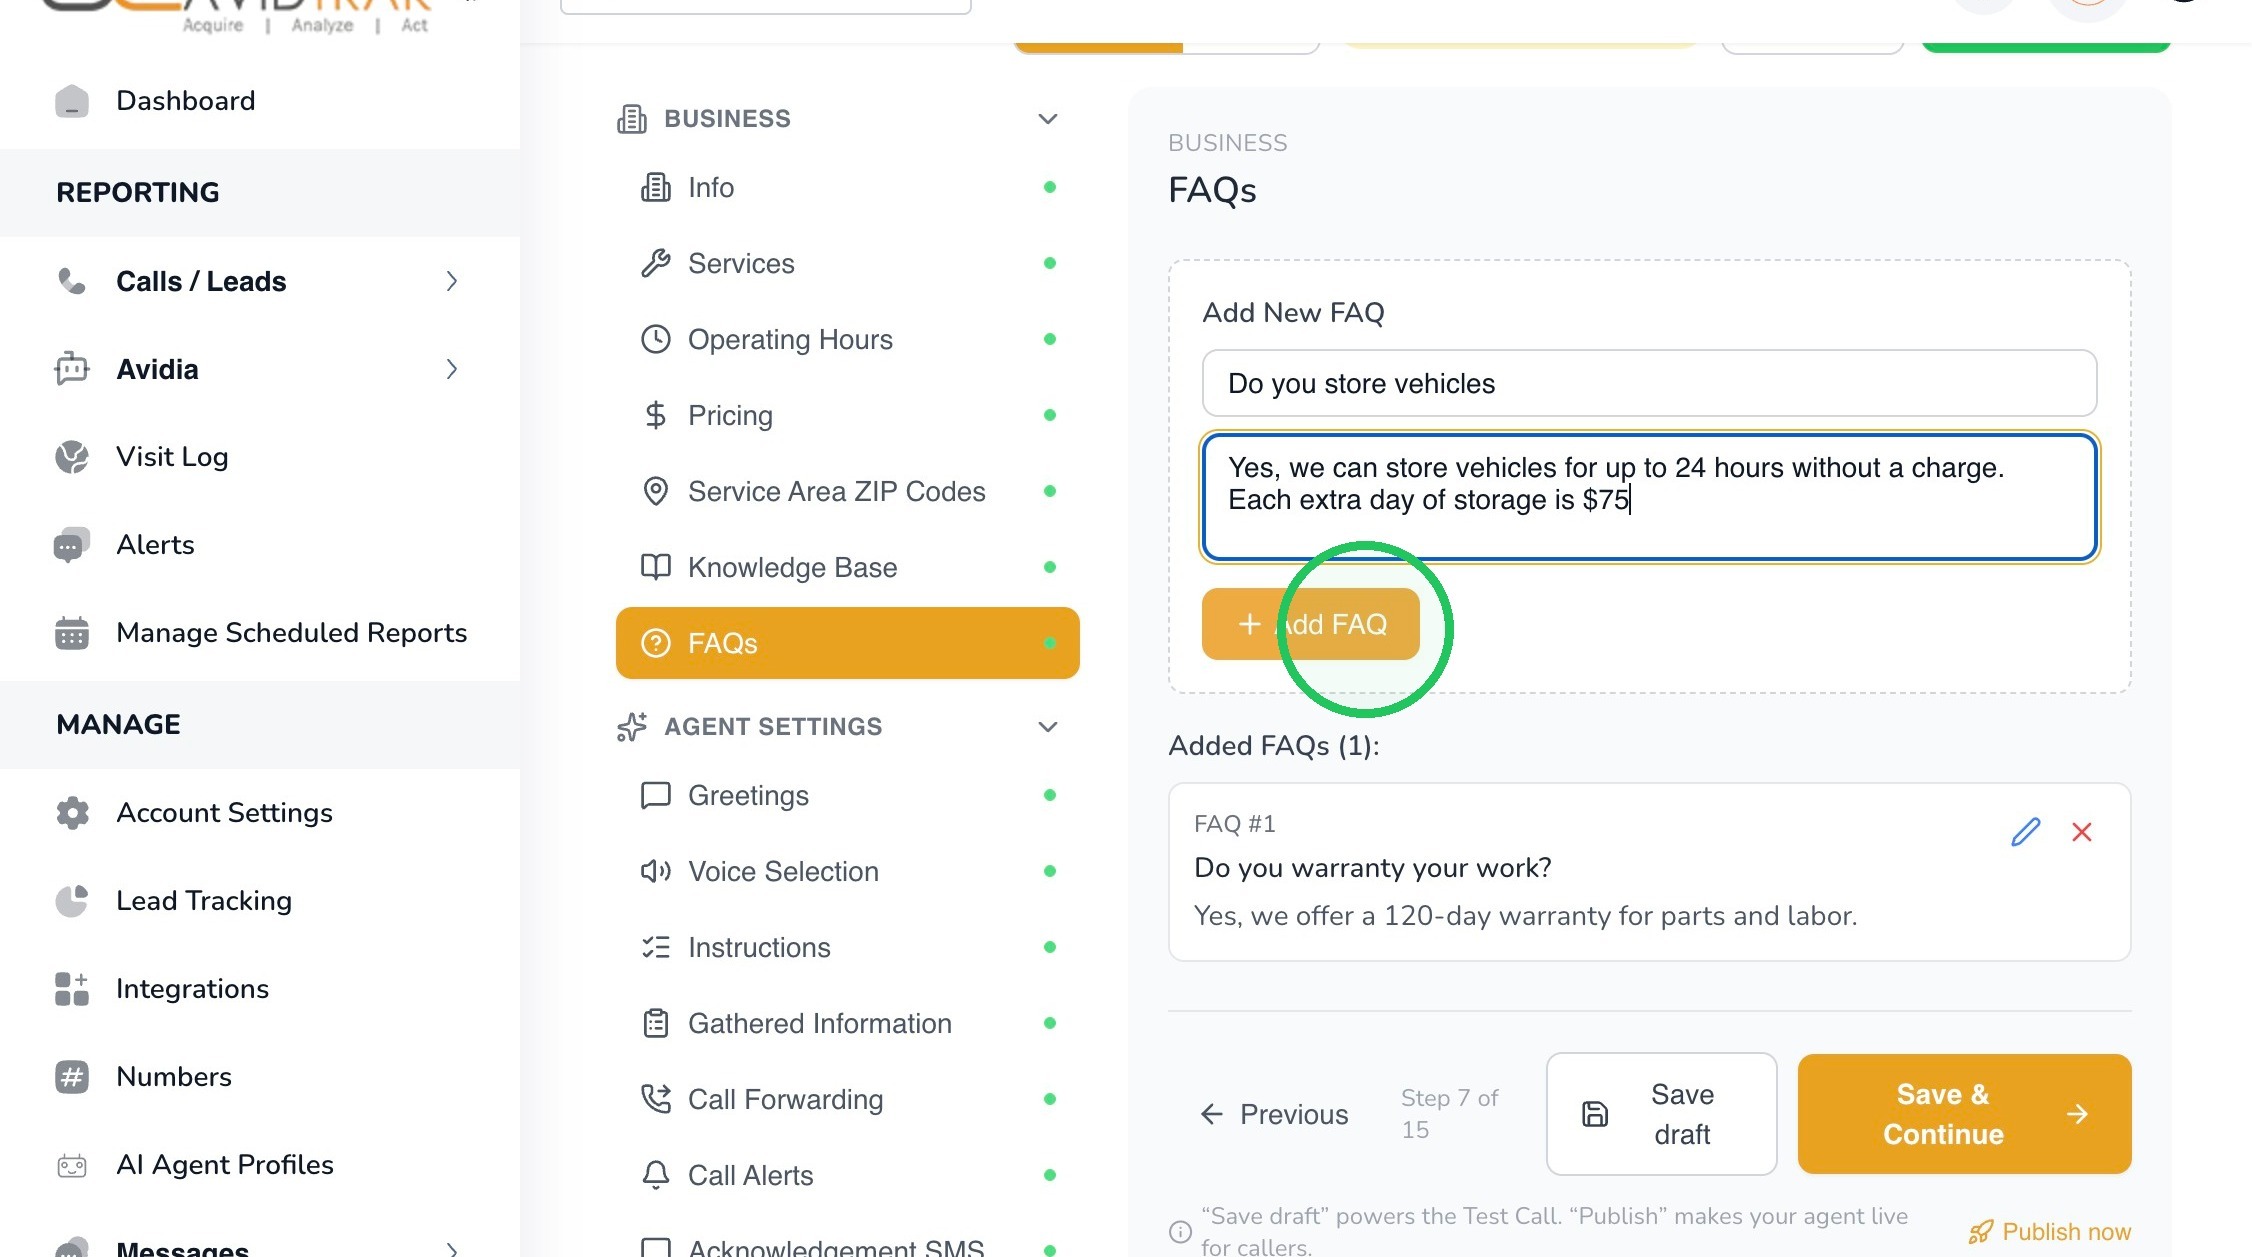Open Call Alerts settings
The width and height of the screenshot is (2252, 1257).
tap(847, 1175)
